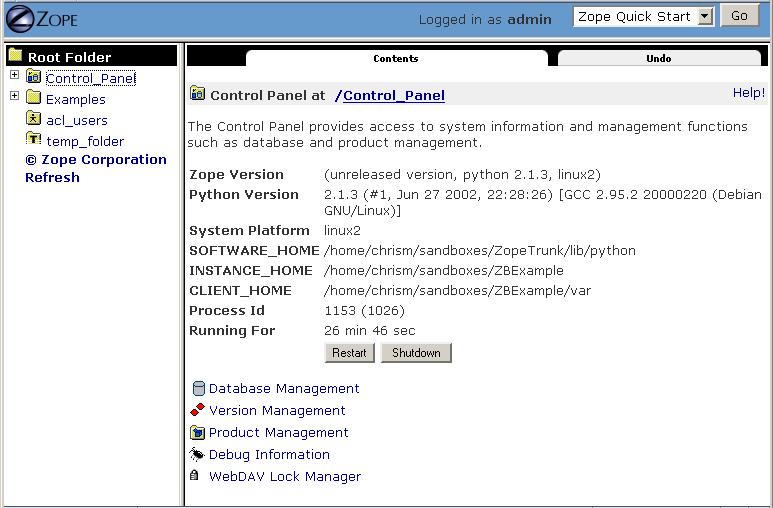Click the Examples folder icon
Screen dimensions: 773x508
[33, 98]
